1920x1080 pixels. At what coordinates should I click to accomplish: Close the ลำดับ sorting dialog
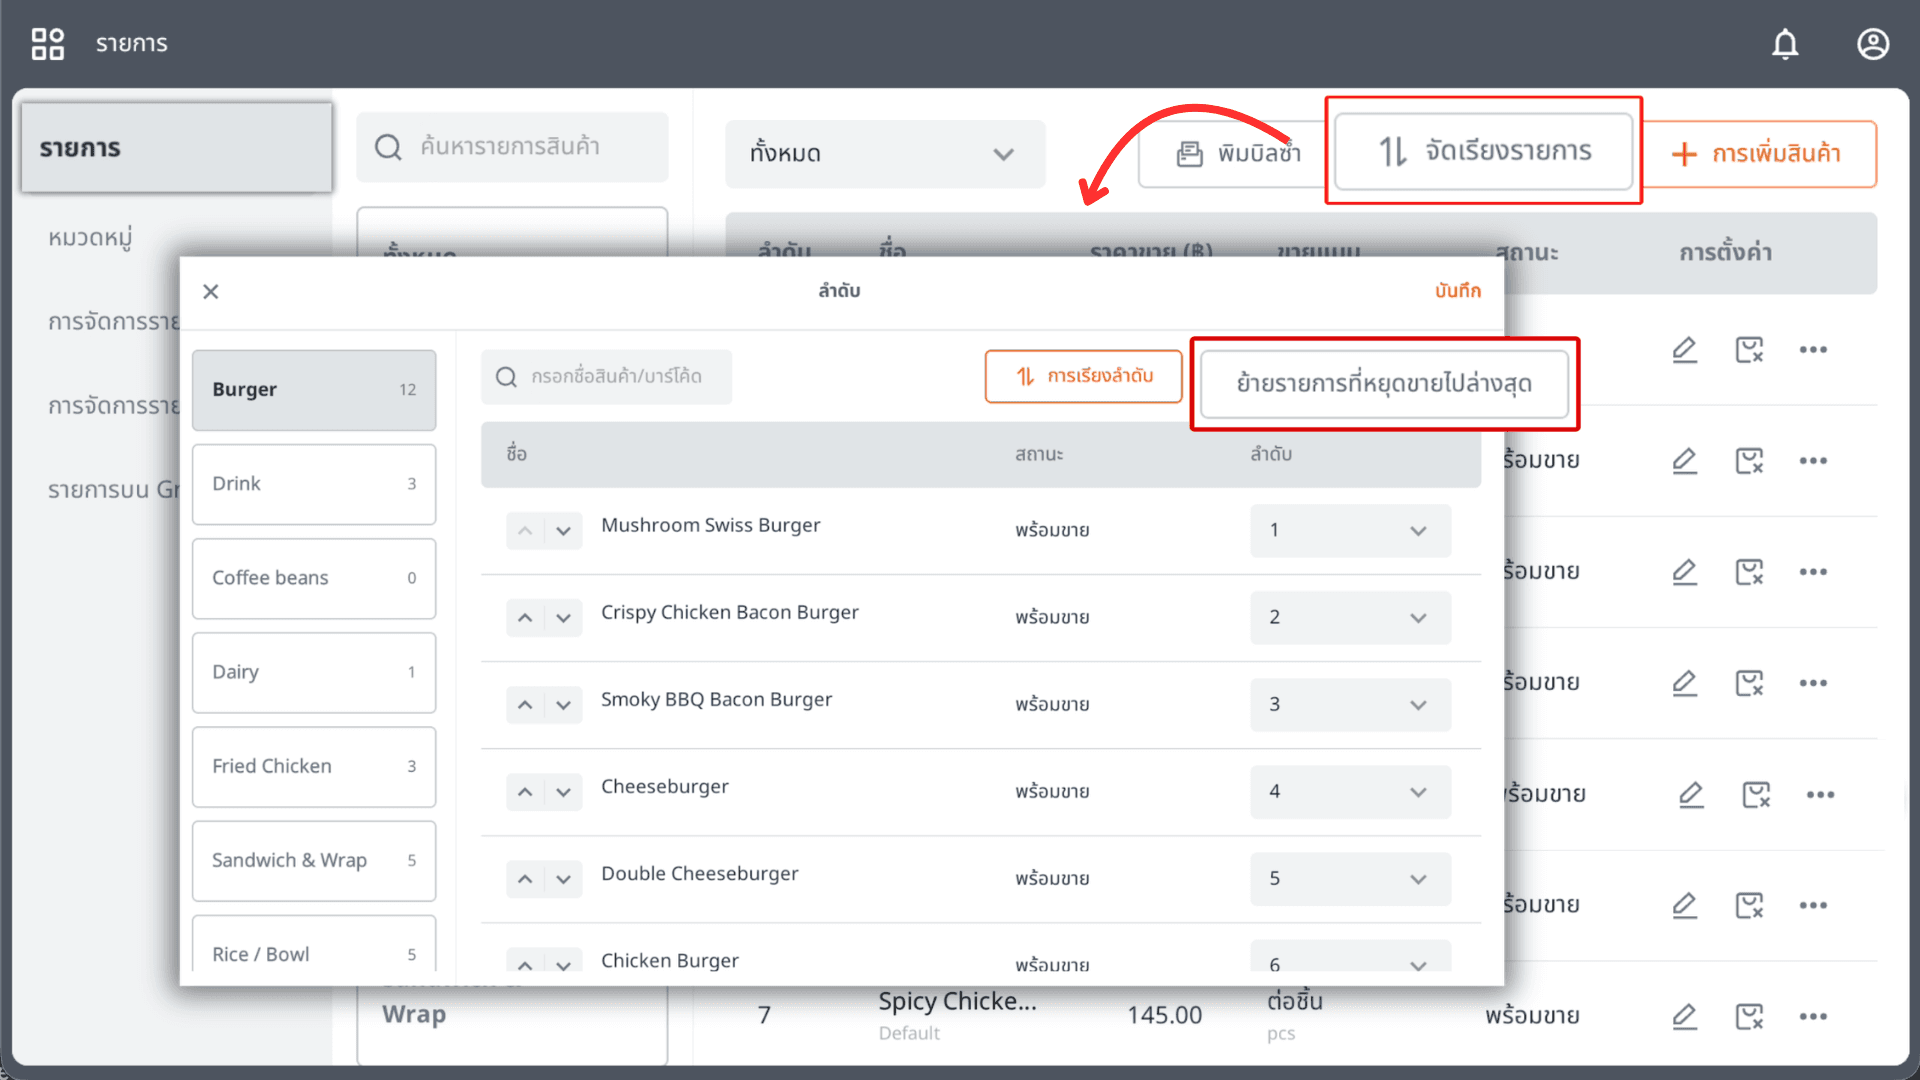coord(210,291)
